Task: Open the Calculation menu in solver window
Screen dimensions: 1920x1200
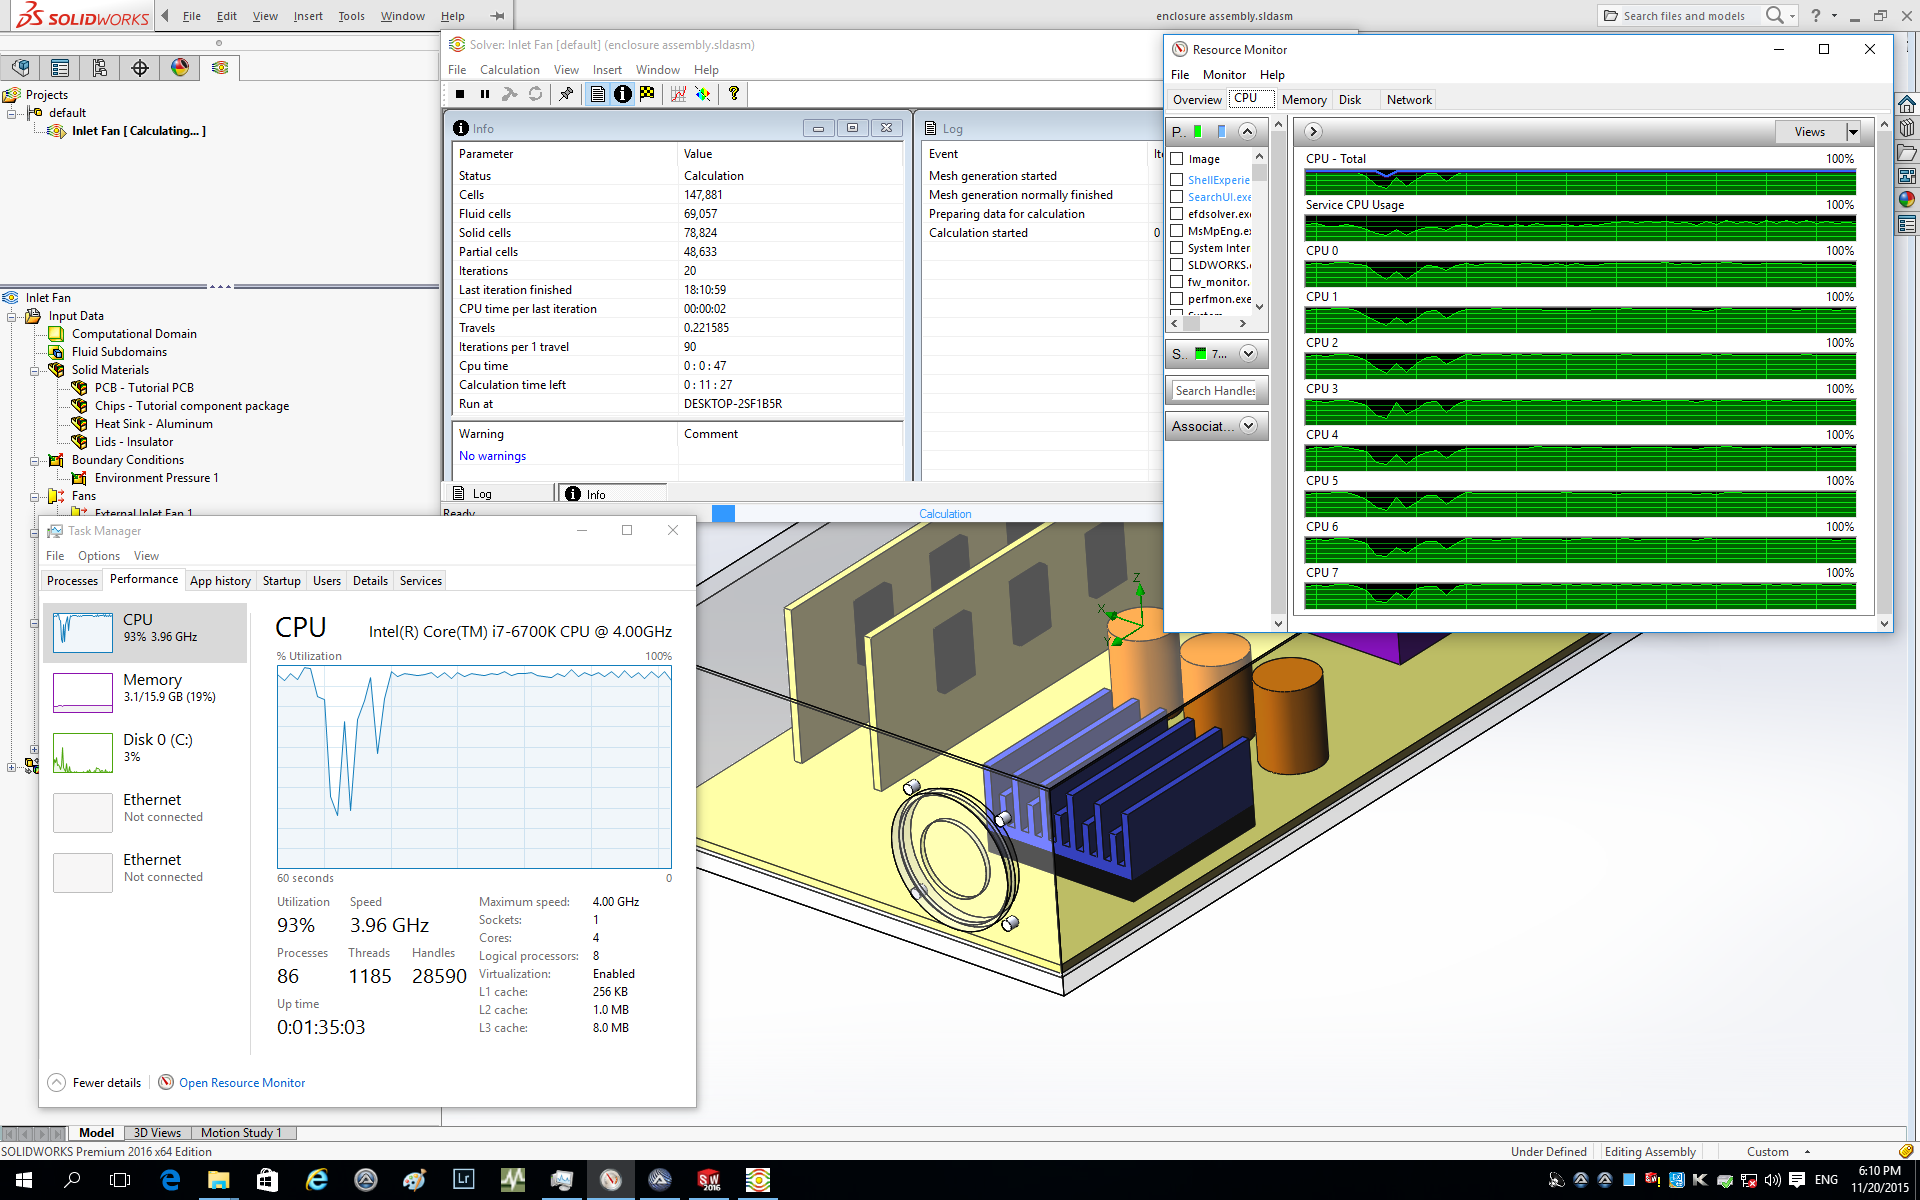Action: (x=509, y=70)
